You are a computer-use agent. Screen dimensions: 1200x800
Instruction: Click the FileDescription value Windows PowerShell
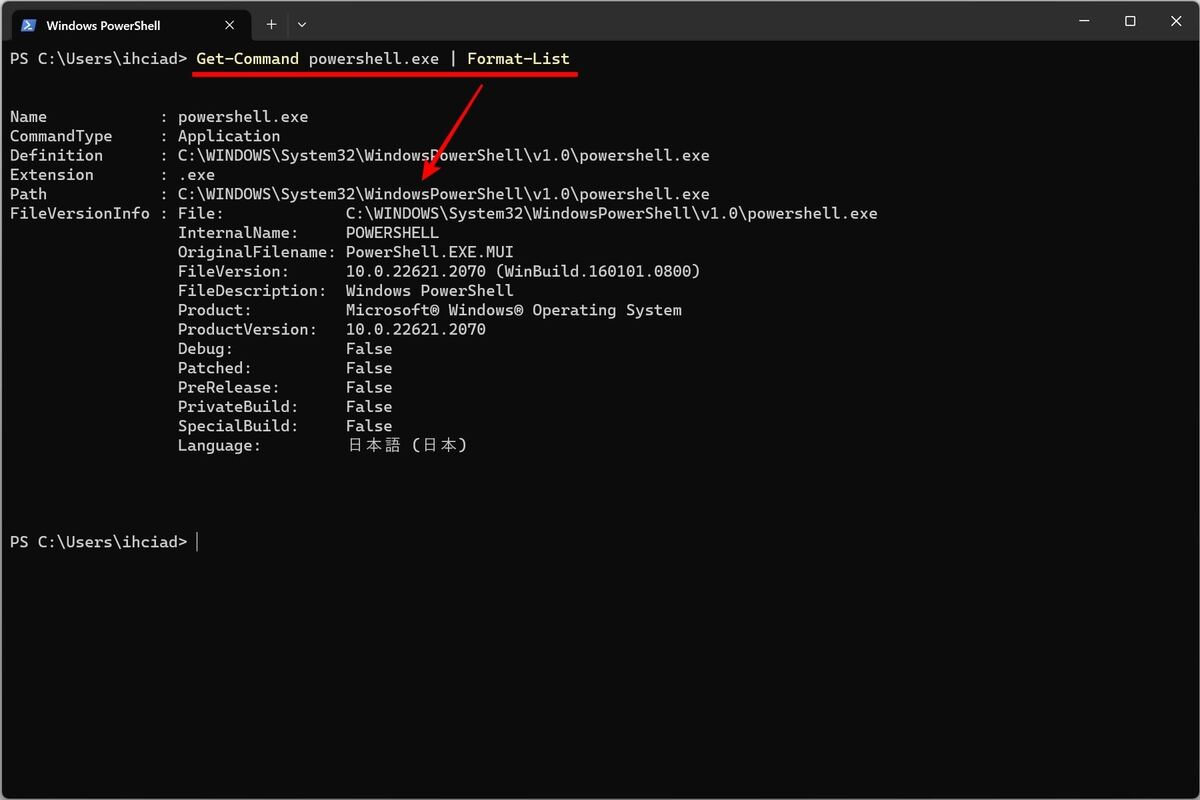coord(430,291)
